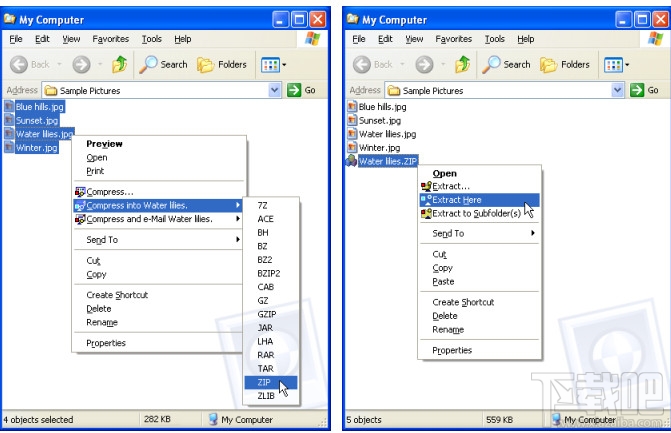
Task: Toggle Folders pane in right window
Action: tap(565, 65)
